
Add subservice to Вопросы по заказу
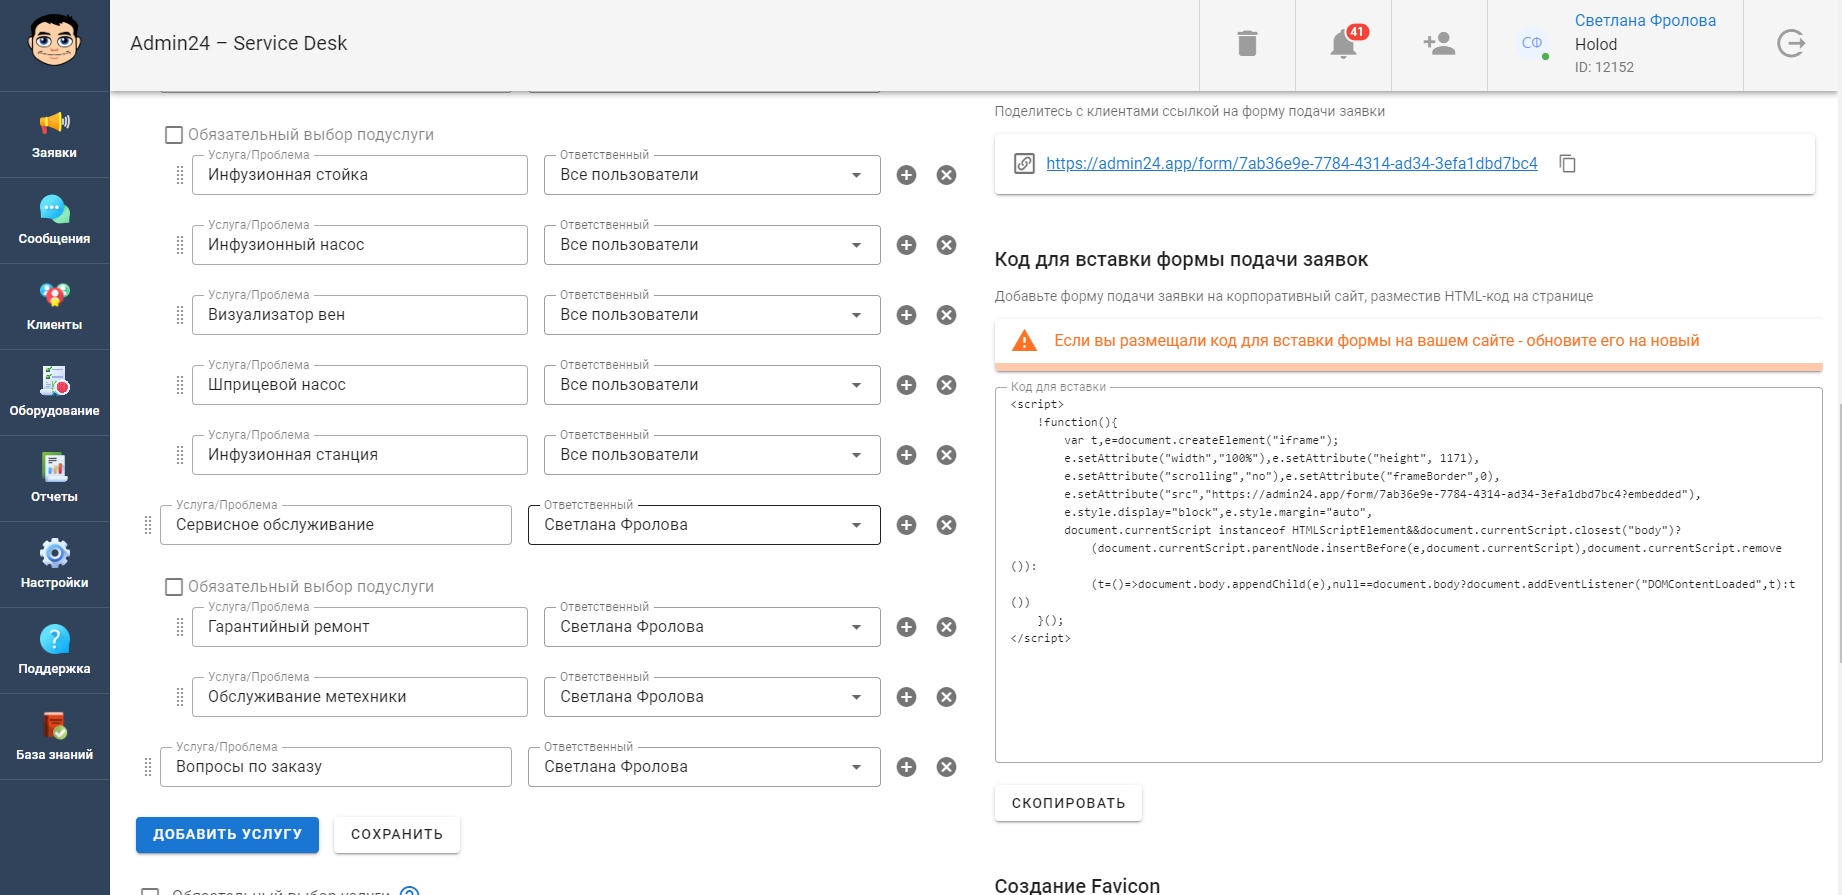(906, 767)
